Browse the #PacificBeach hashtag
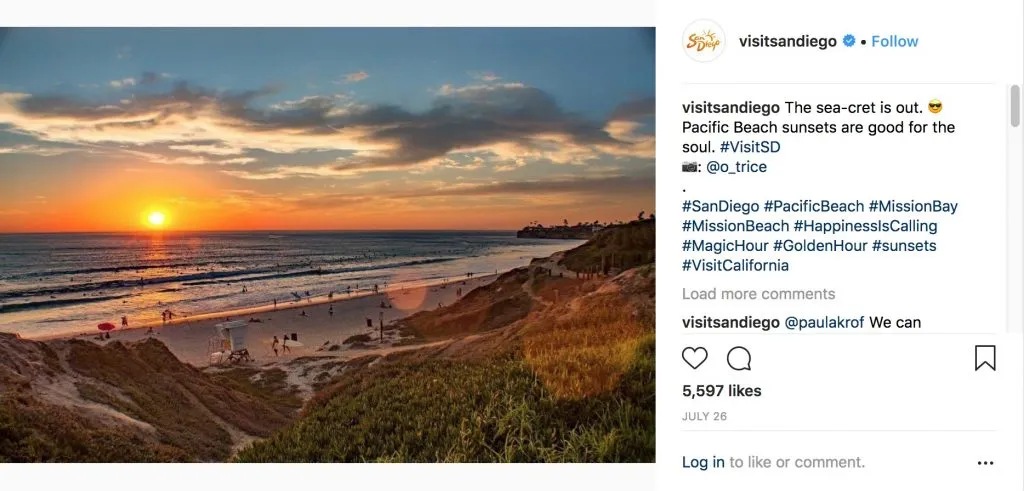This screenshot has height=491, width=1024. click(x=813, y=206)
